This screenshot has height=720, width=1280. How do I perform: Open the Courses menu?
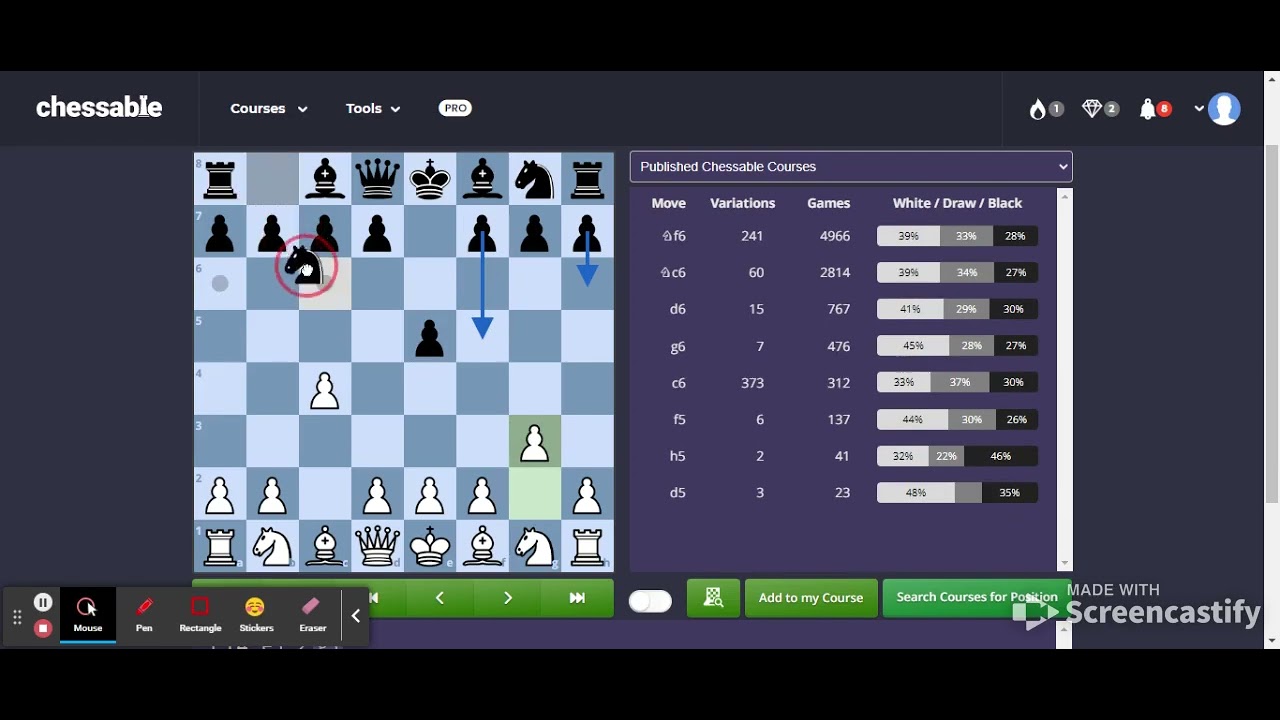tap(268, 108)
